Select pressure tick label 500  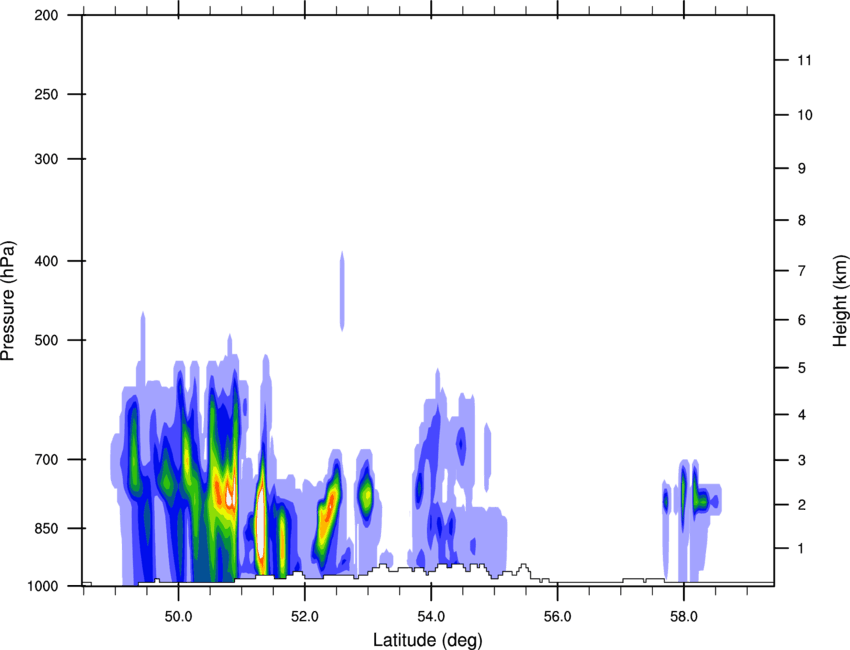[x=46, y=340]
